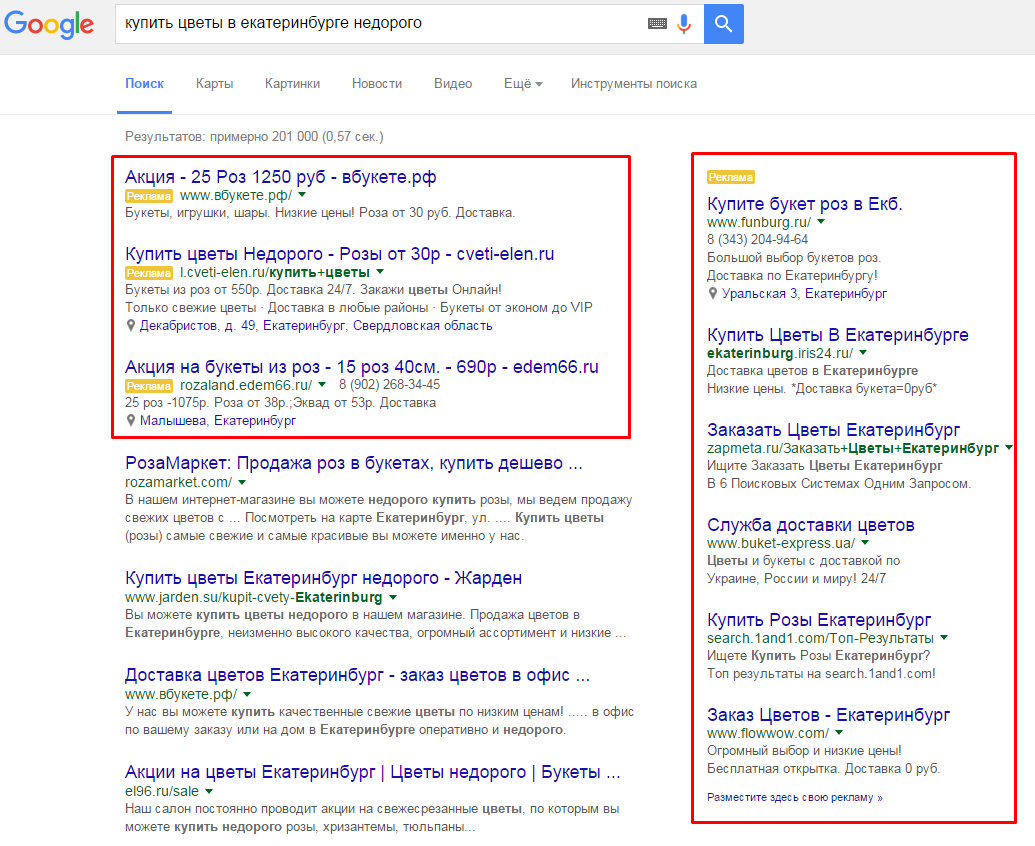Open ad Купить цветы Недорого - Розы от 30р
Screen dimensions: 1035x846
click(339, 254)
